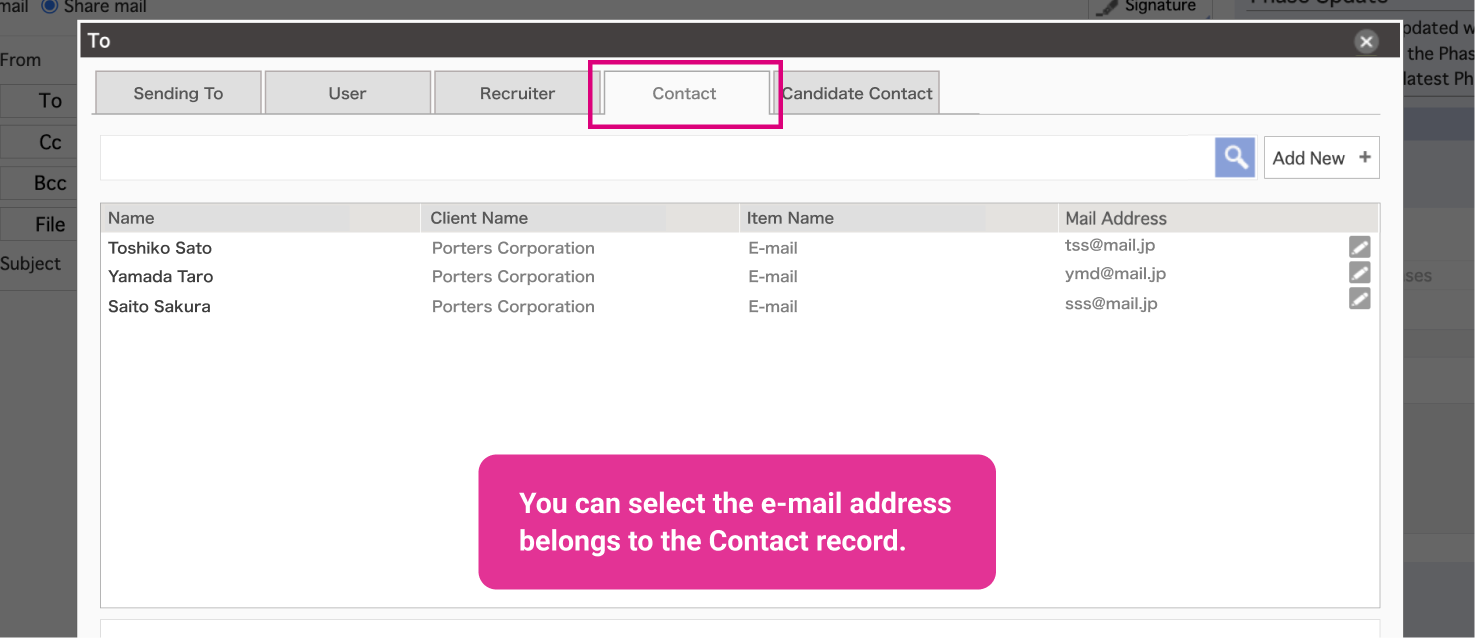
Task: Switch to the User tab
Action: pos(347,93)
